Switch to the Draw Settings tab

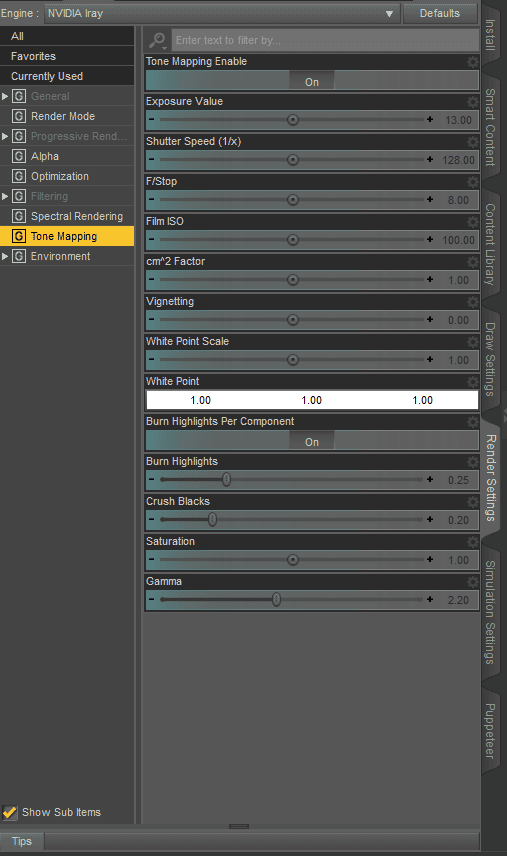coord(490,359)
